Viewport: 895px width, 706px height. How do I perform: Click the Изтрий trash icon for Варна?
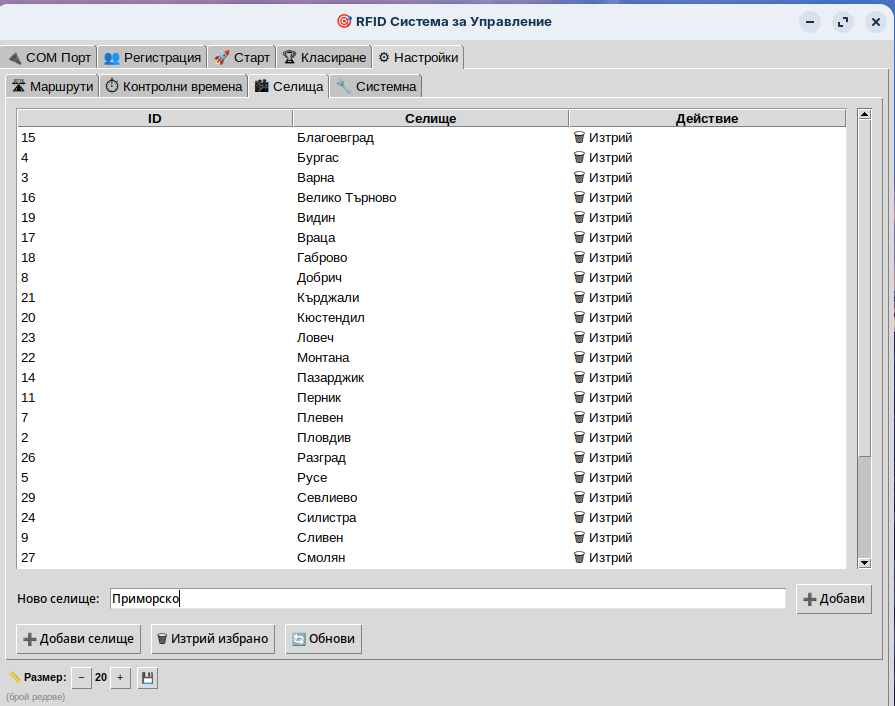point(579,178)
